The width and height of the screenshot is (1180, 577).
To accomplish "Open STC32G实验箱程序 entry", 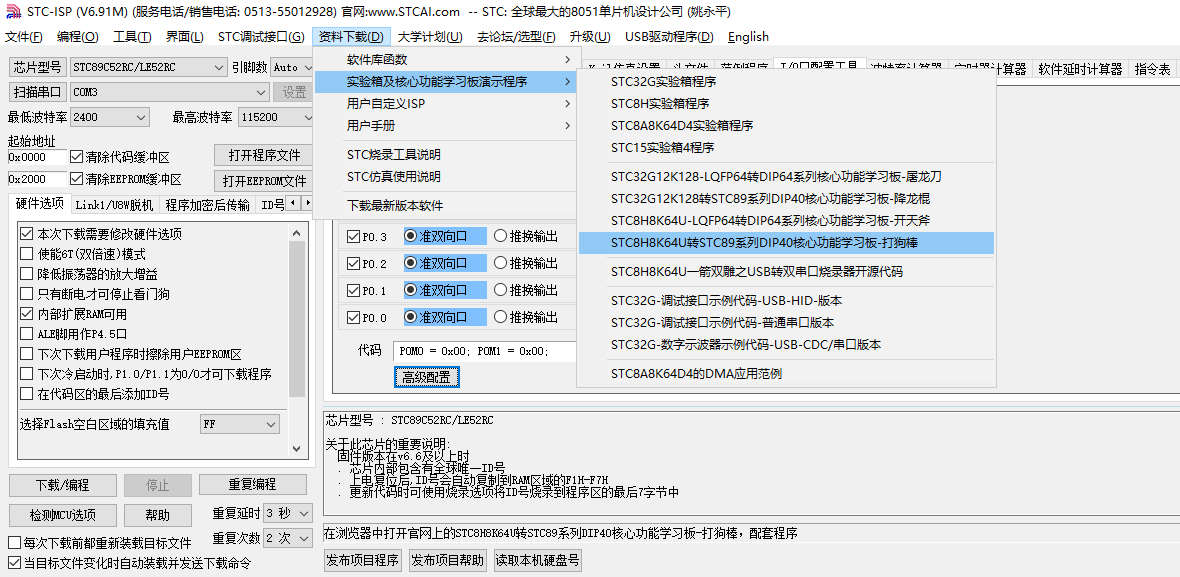I will [786, 81].
